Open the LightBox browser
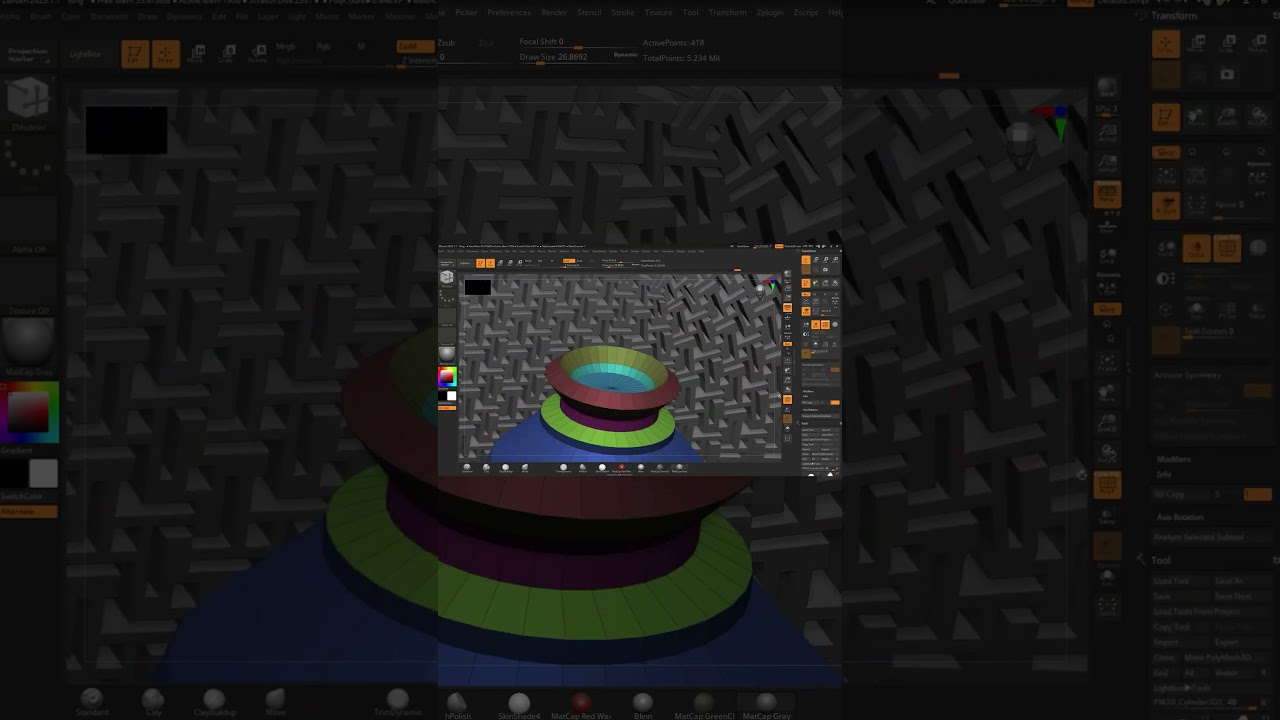Image resolution: width=1280 pixels, height=720 pixels. click(85, 55)
